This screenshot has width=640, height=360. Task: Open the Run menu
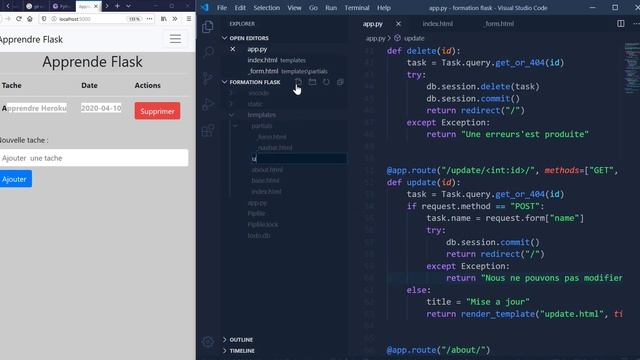point(331,8)
